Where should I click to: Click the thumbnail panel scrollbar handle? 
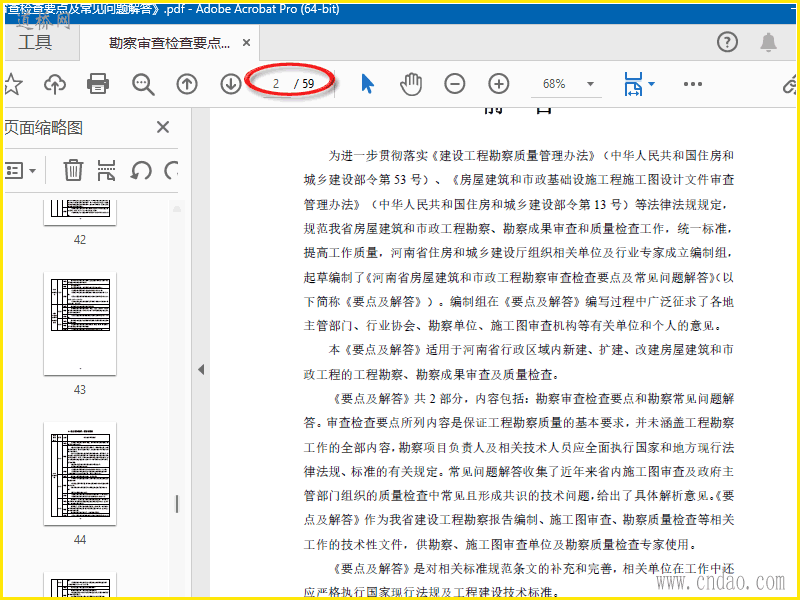click(x=177, y=504)
